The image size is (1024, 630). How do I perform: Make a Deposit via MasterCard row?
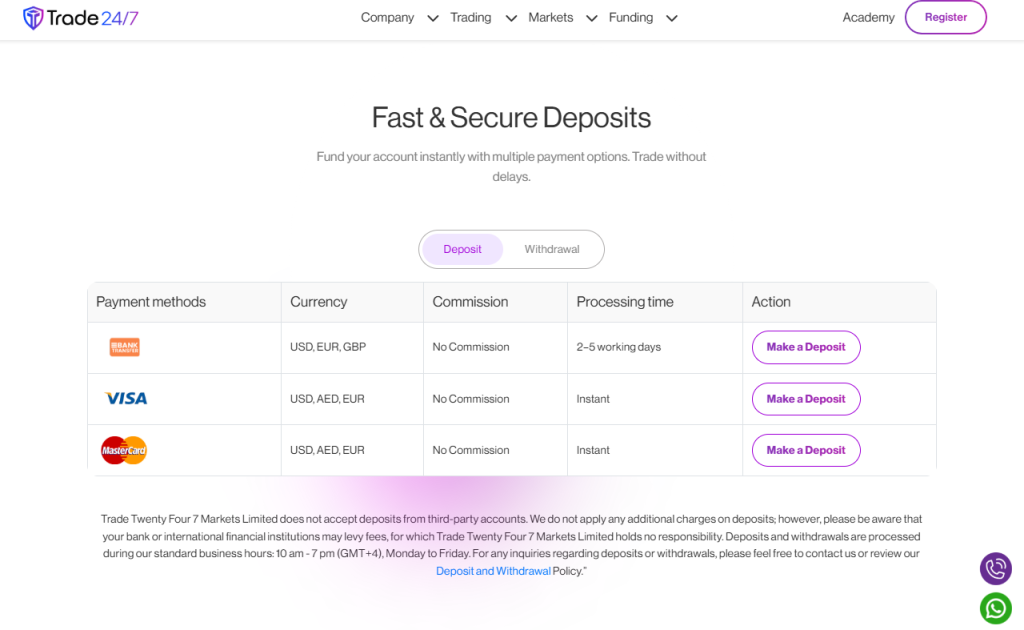[806, 450]
